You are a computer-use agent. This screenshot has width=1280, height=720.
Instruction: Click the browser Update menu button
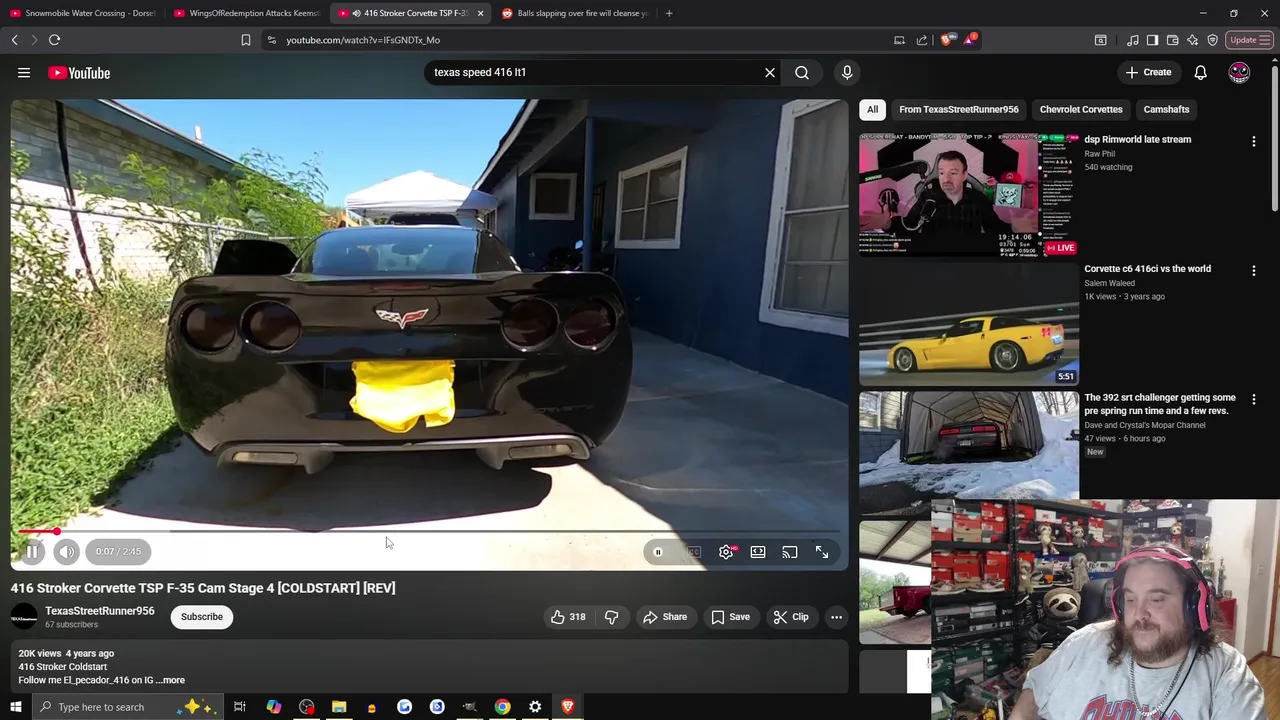point(1250,40)
